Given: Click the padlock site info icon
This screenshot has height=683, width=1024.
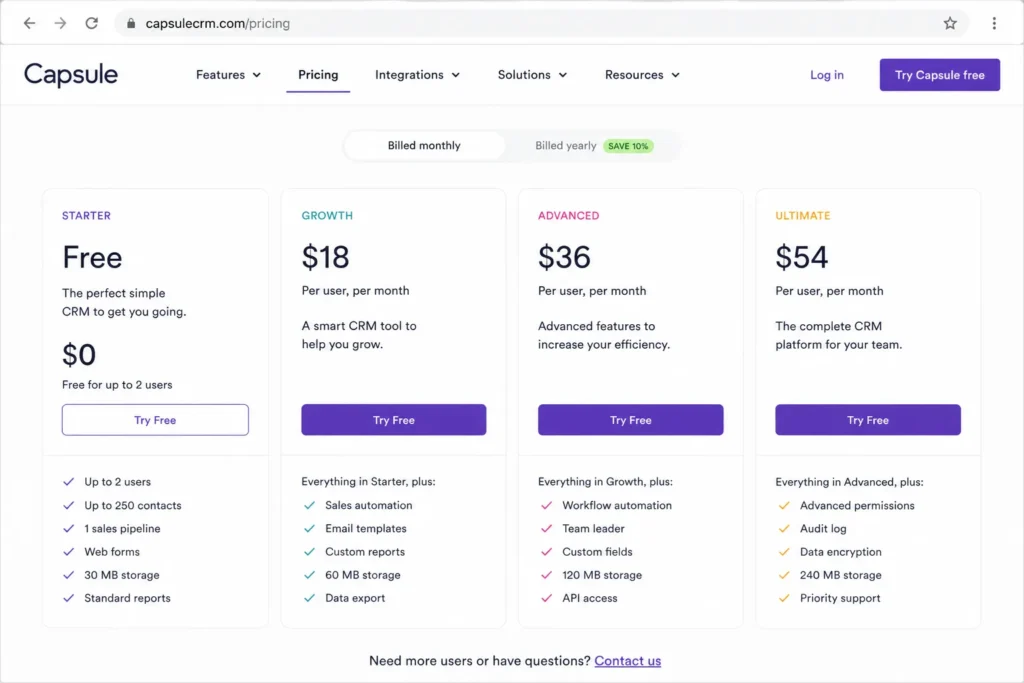Looking at the screenshot, I should [131, 24].
